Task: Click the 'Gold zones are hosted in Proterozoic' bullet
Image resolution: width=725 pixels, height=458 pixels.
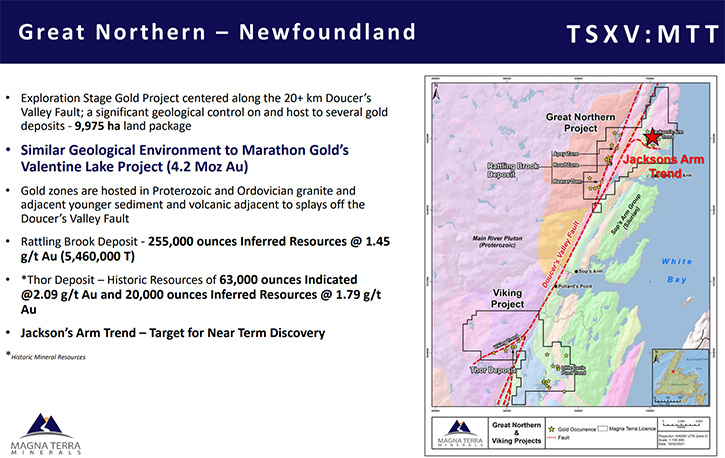Action: [x=193, y=204]
